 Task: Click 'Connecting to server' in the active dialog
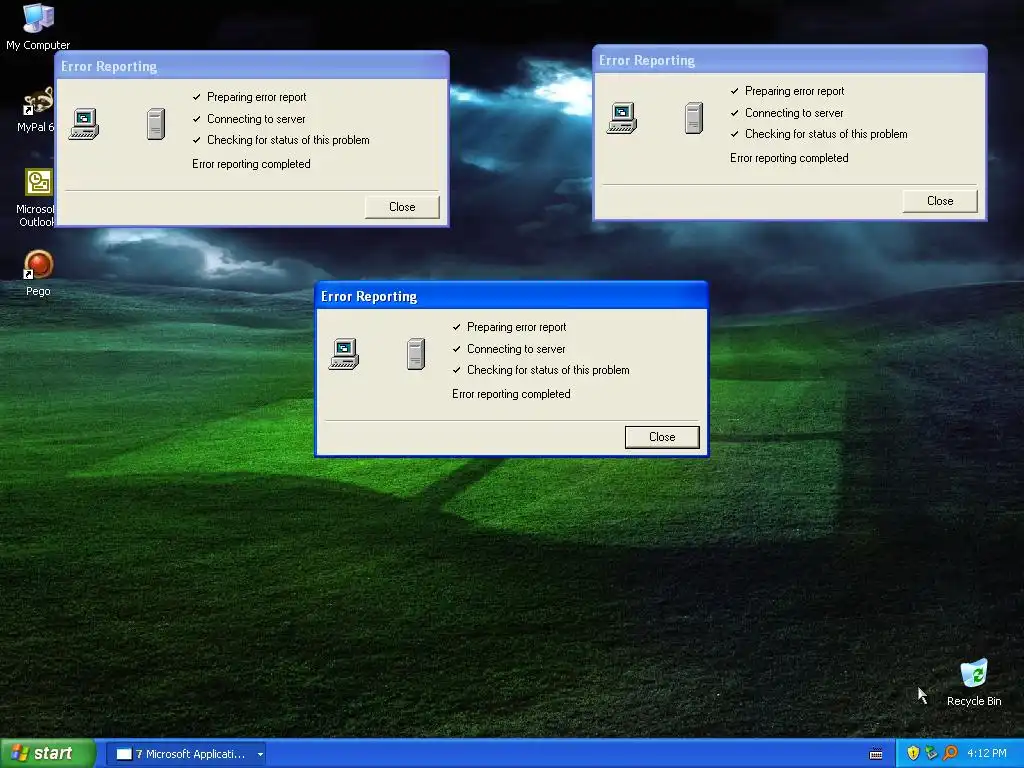click(516, 349)
